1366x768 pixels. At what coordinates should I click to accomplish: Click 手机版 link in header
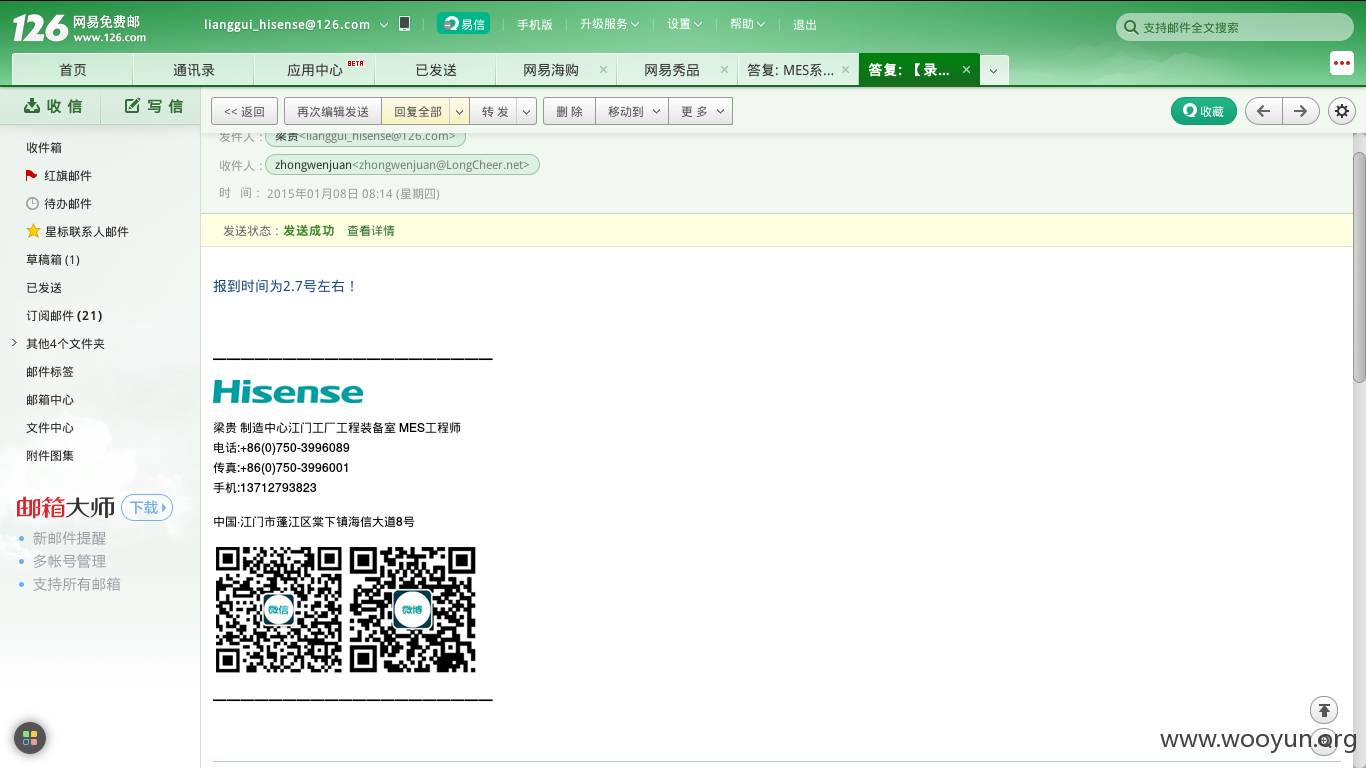coord(535,25)
